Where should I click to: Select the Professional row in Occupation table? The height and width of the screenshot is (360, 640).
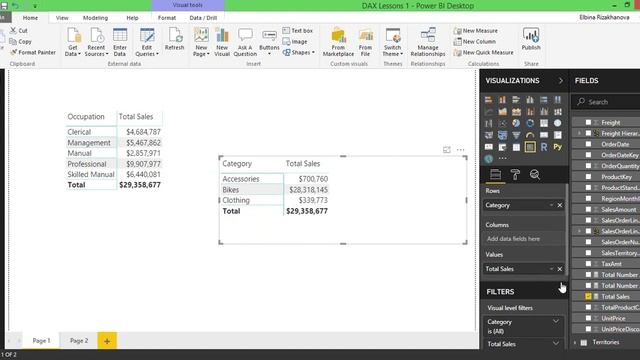point(114,164)
